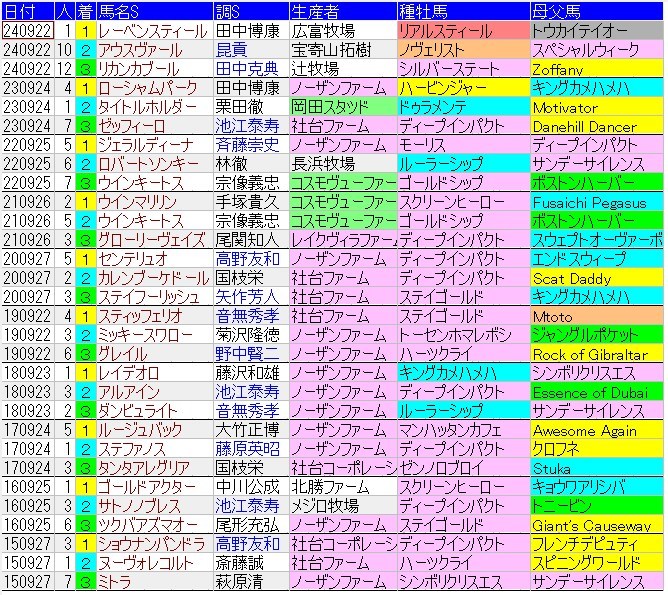This screenshot has width=668, height=595.
Task: Click horse ウインマリリン
Action: [x=137, y=202]
